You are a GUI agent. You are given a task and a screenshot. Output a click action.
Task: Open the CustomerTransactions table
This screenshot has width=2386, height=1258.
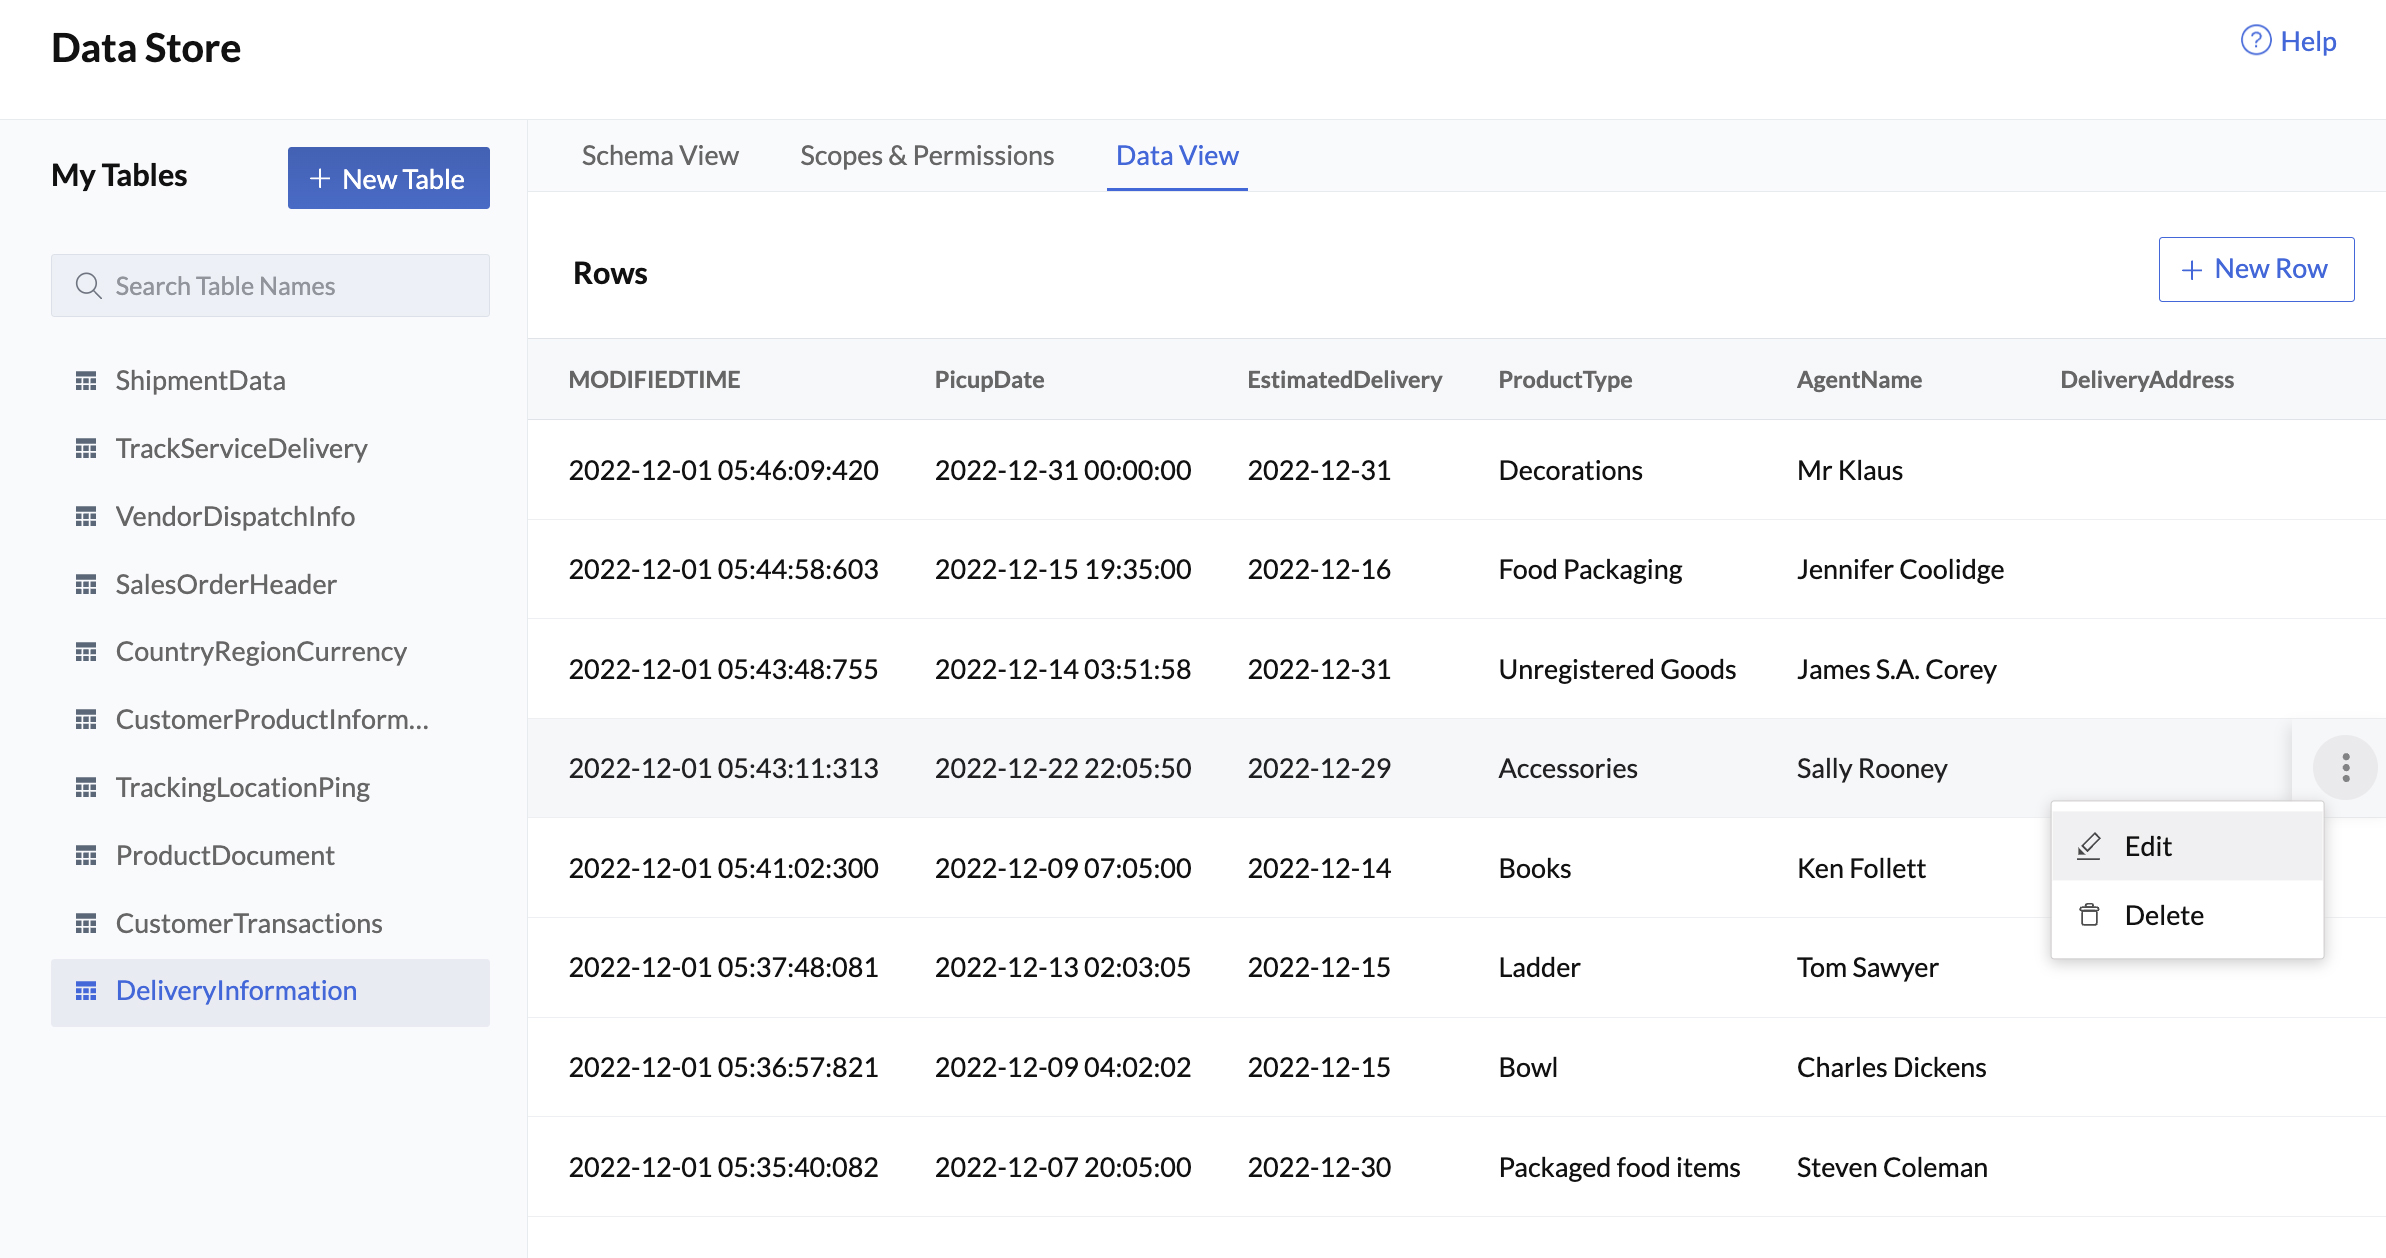[x=249, y=923]
